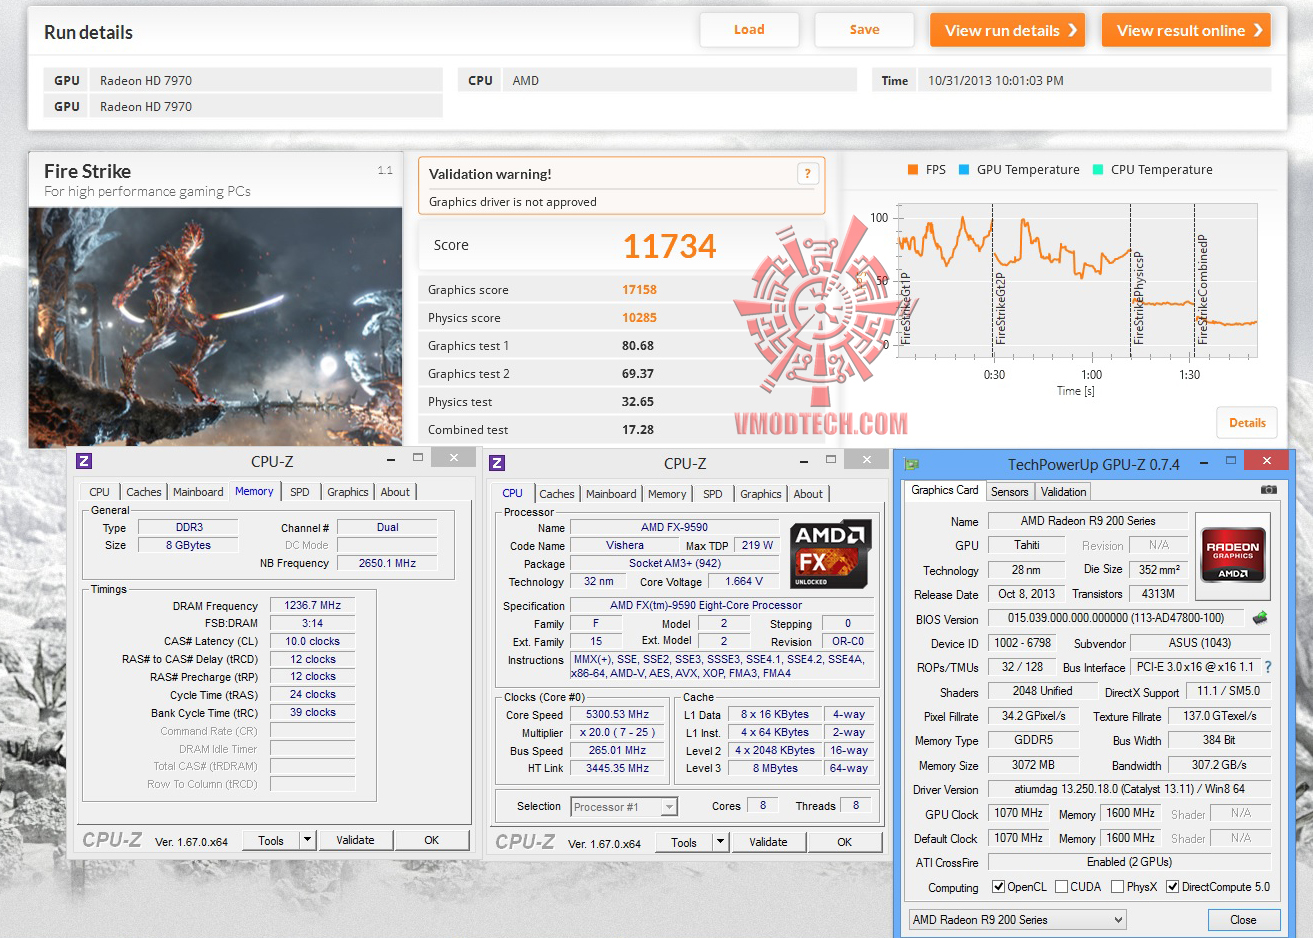
Task: Click the Bus Interface question mark in GPU-Z
Action: tap(1268, 667)
